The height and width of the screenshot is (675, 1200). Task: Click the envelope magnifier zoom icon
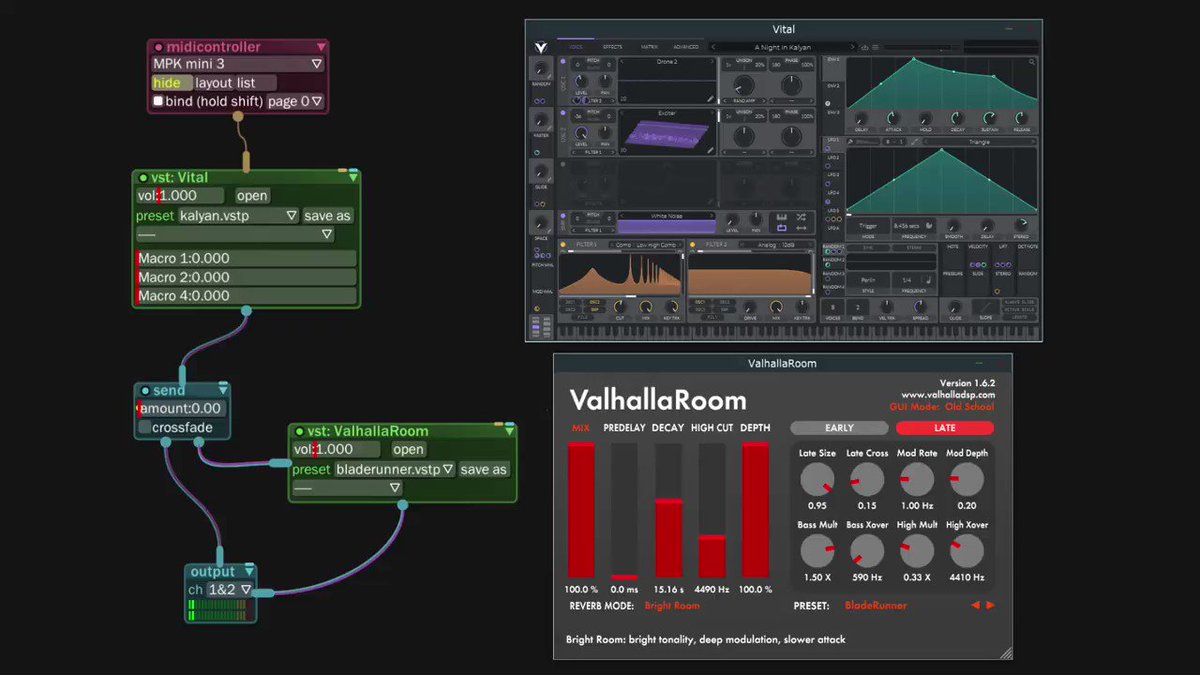click(1033, 62)
